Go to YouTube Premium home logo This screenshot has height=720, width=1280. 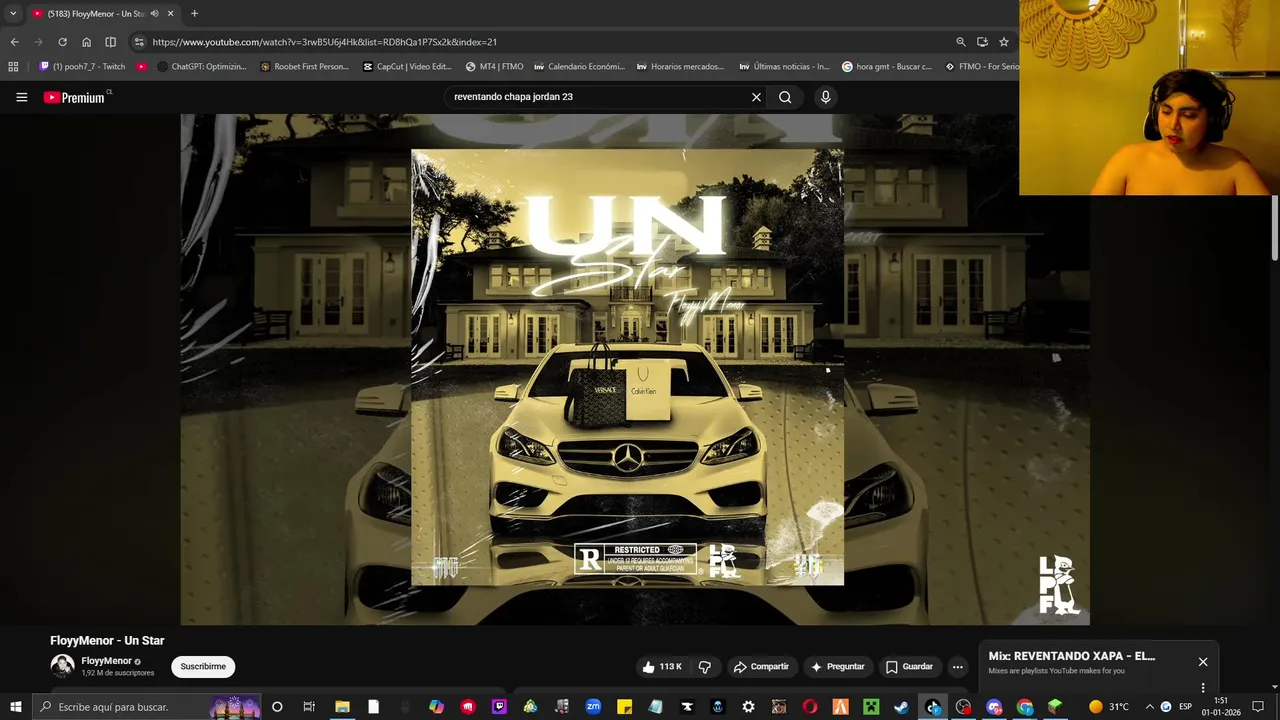(75, 97)
